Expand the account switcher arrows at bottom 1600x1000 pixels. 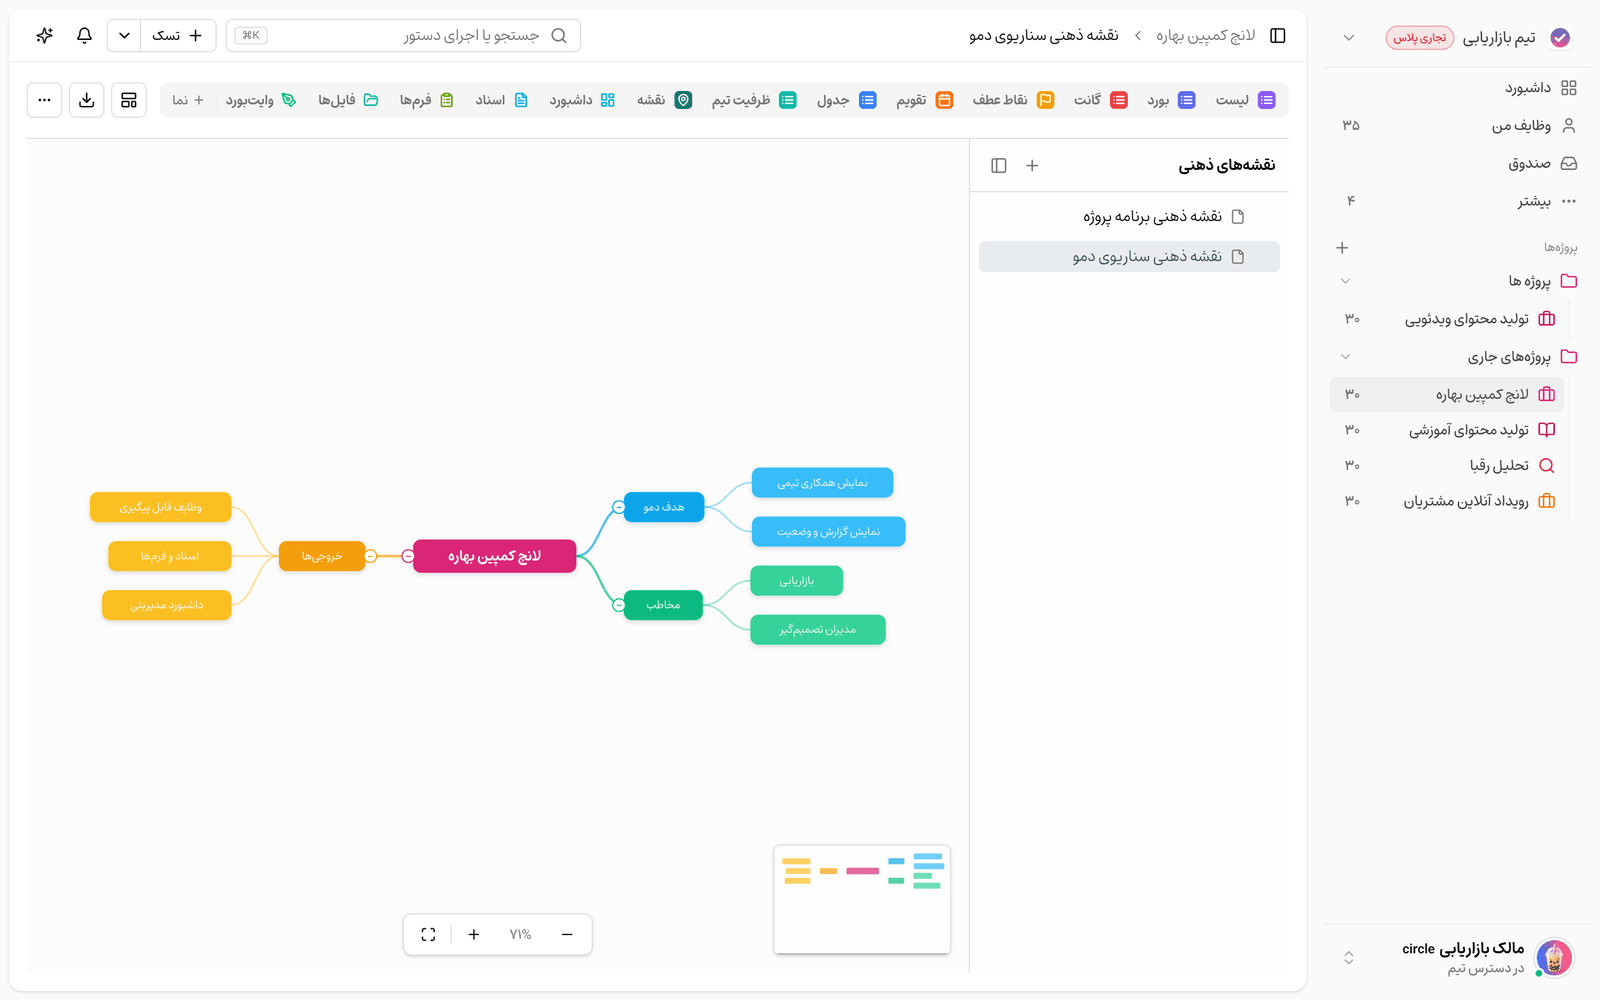pyautogui.click(x=1349, y=958)
